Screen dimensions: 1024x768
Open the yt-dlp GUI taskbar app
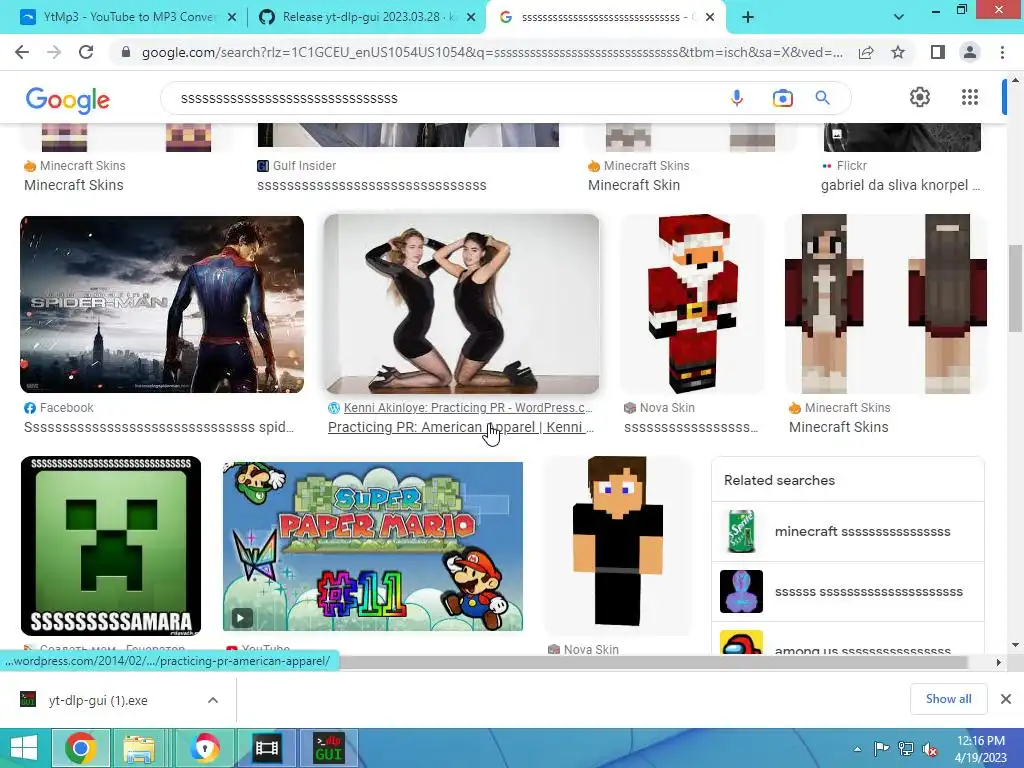[x=328, y=748]
